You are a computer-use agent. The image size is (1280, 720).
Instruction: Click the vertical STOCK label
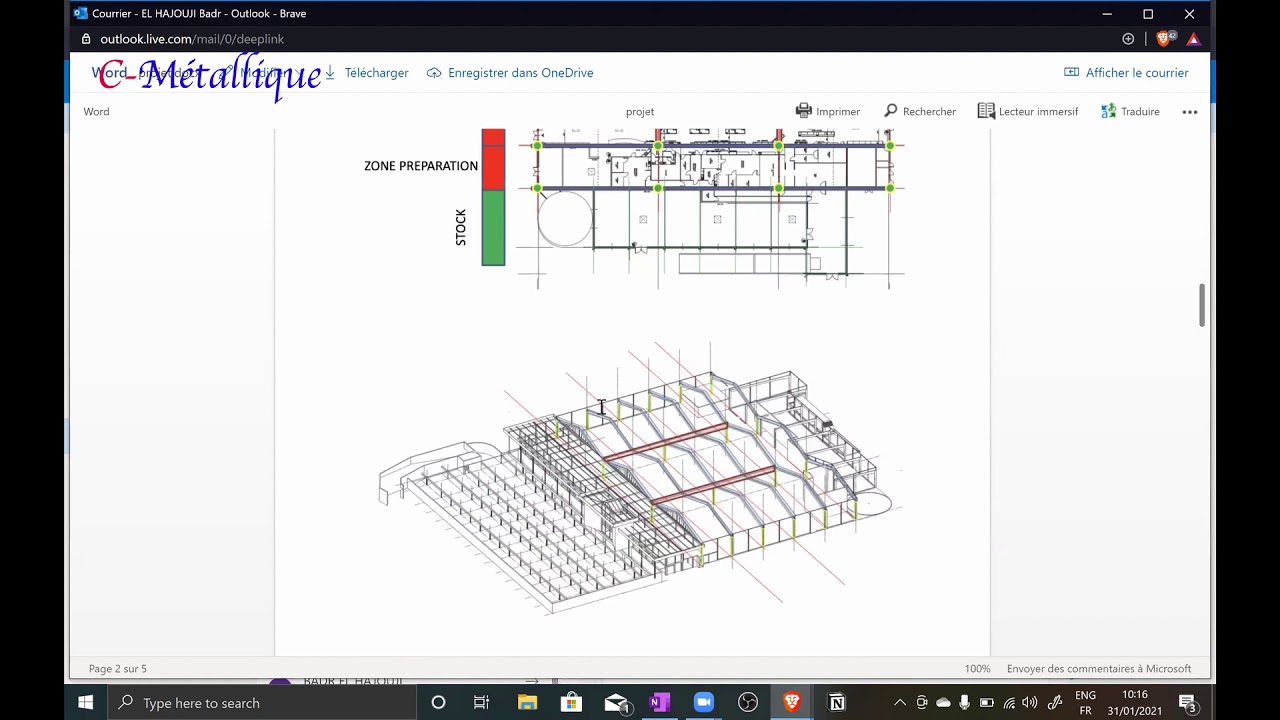[x=461, y=227]
